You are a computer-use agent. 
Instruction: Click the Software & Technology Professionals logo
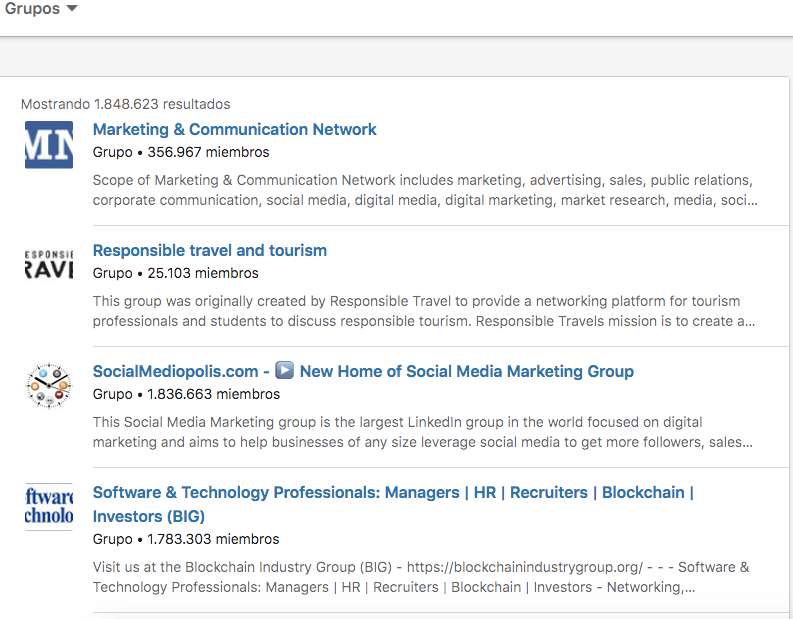[49, 506]
